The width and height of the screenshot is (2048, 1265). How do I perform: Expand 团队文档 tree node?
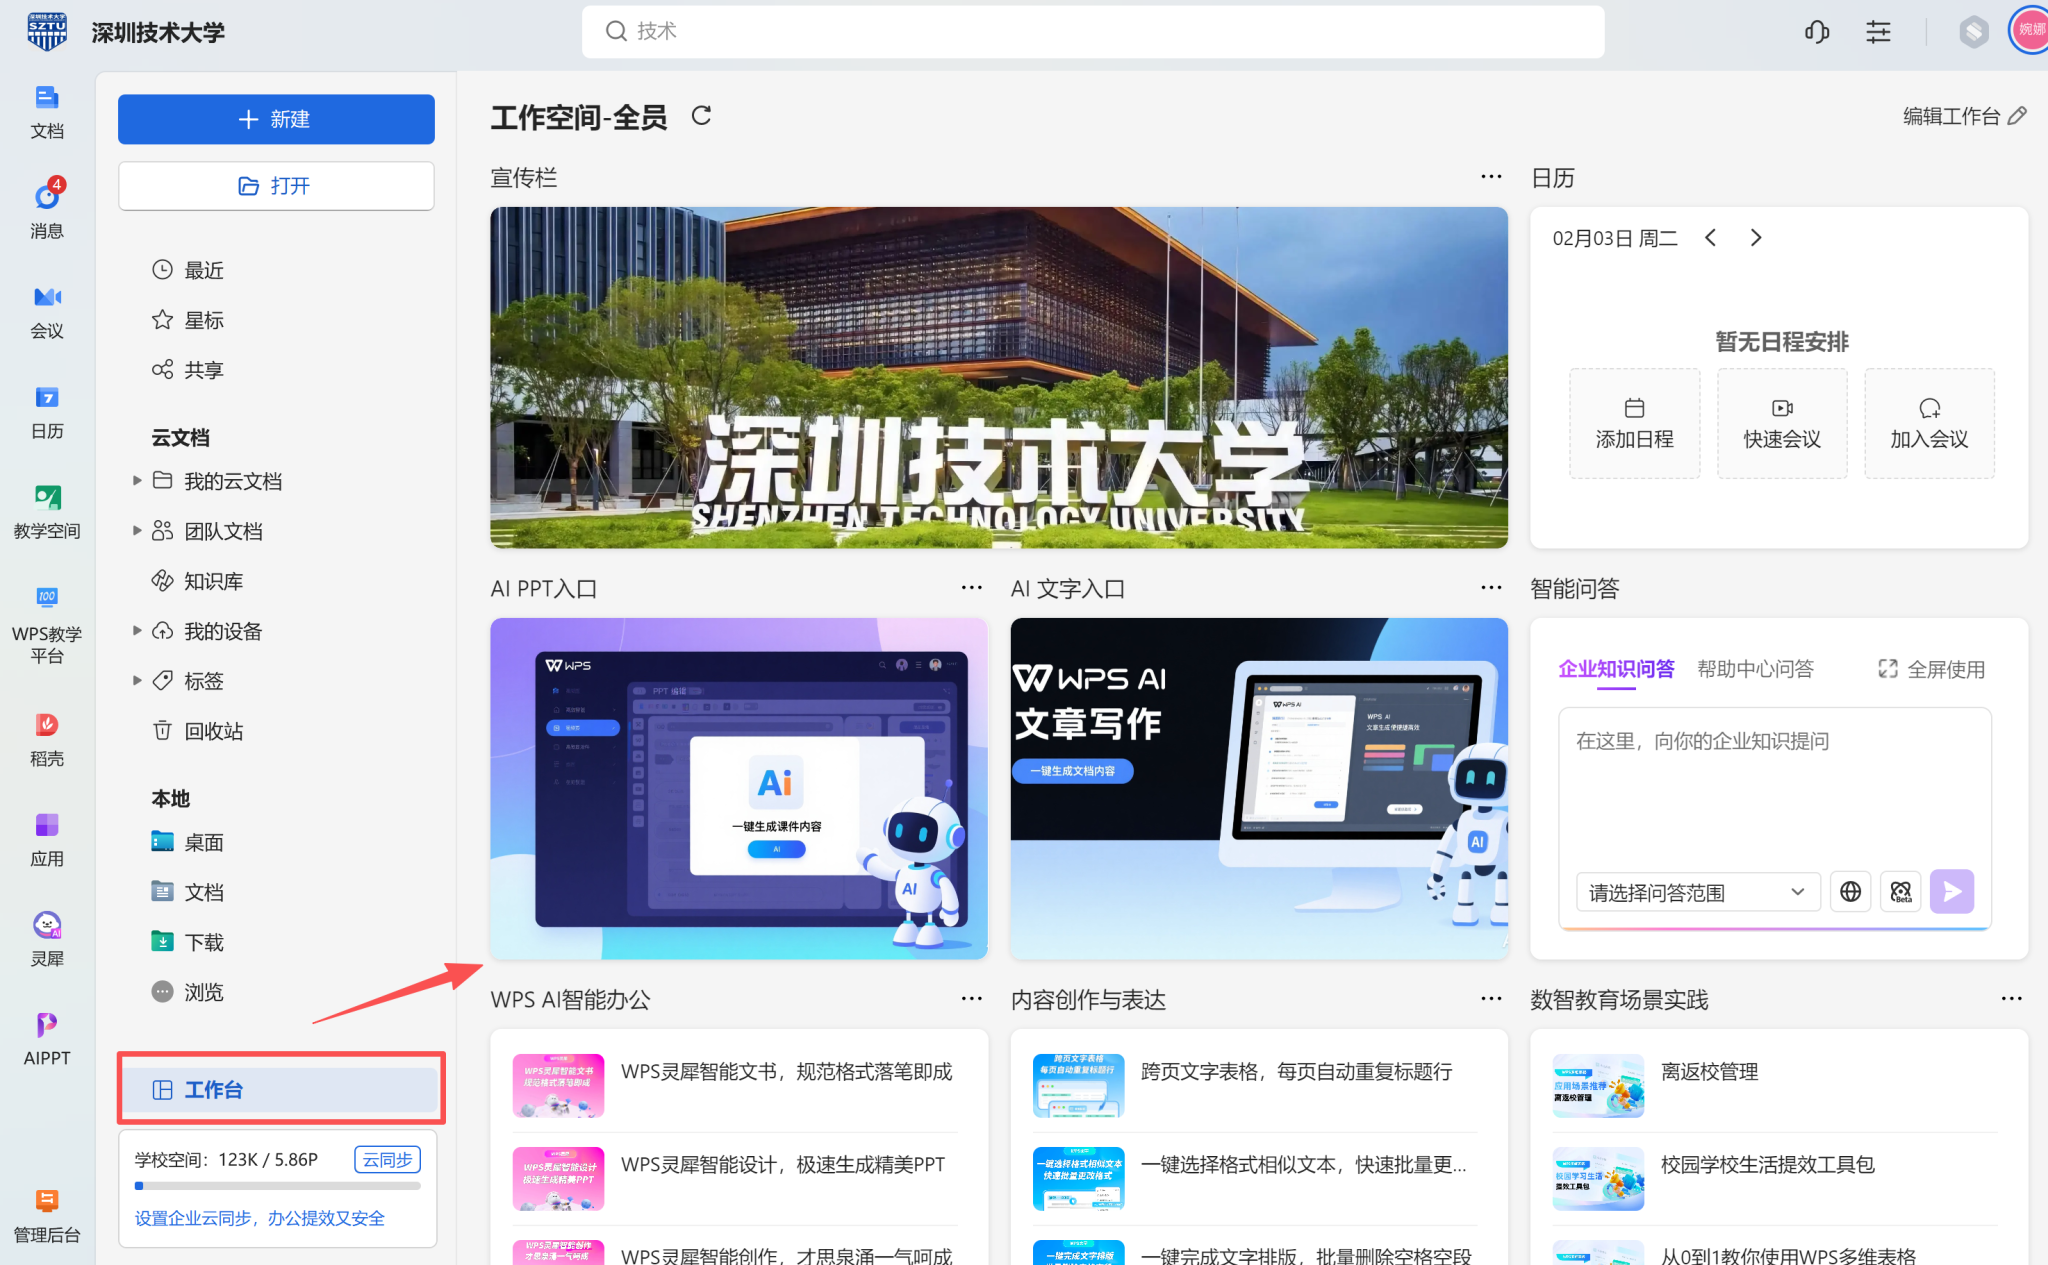pyautogui.click(x=137, y=531)
